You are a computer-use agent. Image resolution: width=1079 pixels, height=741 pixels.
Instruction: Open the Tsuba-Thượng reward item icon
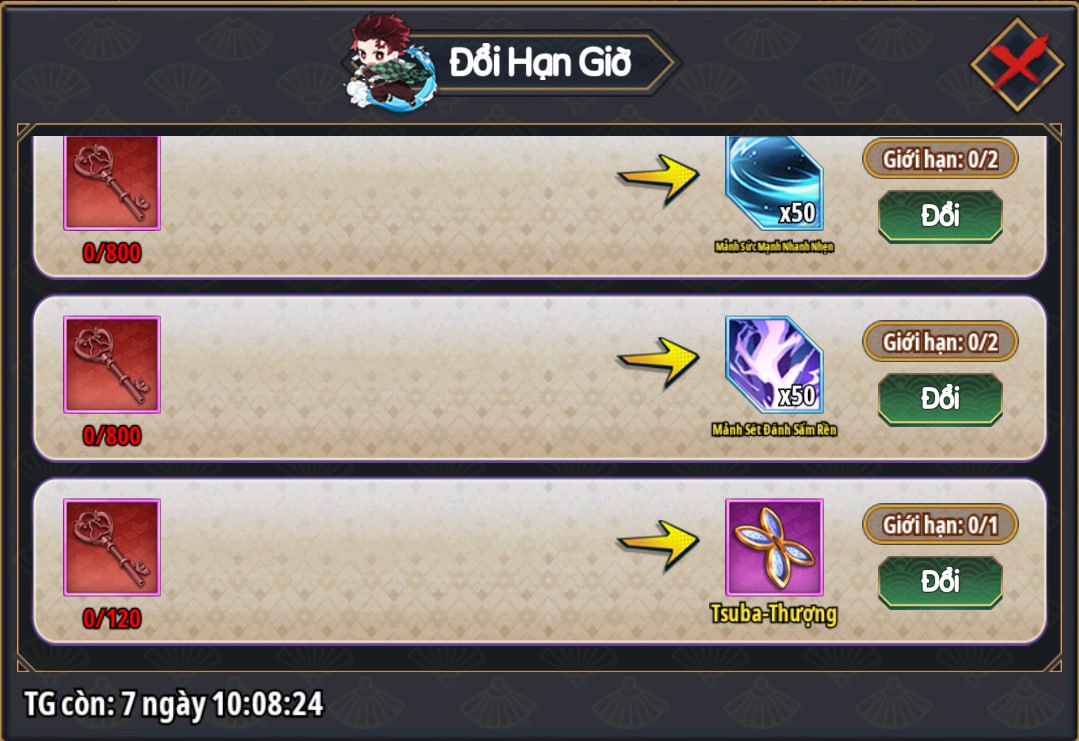(x=774, y=548)
